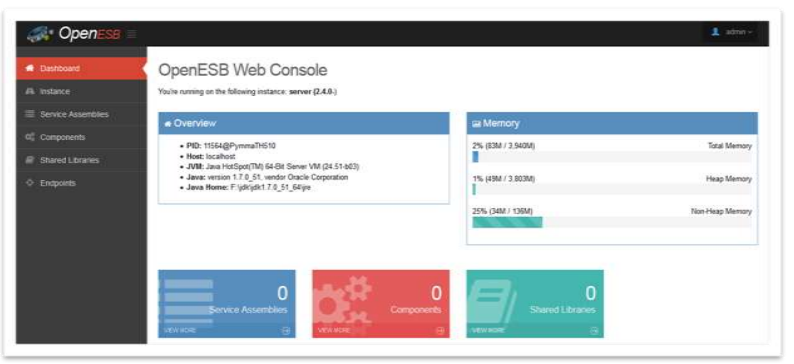Viewport: 794px width, 364px height.
Task: Click the server (2.4.0) instance text
Action: (x=313, y=92)
